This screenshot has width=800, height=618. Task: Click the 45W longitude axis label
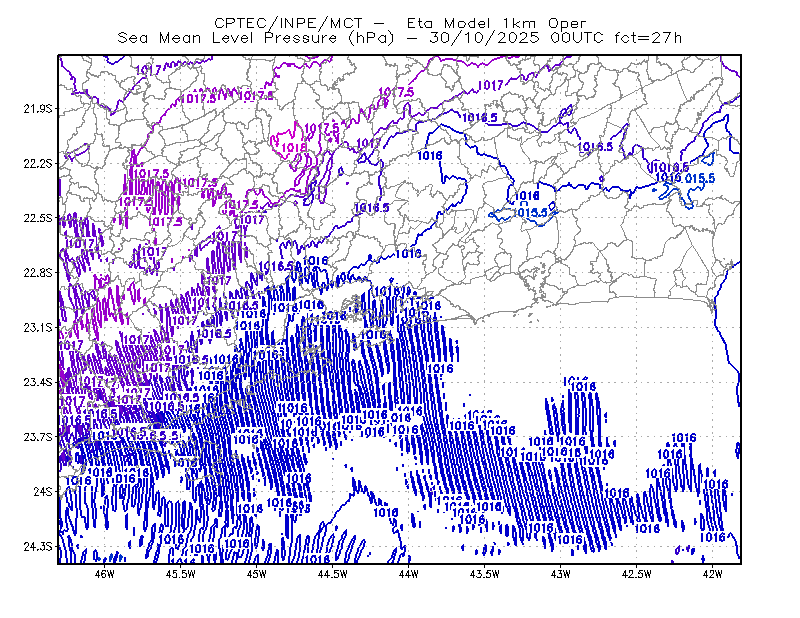257,574
